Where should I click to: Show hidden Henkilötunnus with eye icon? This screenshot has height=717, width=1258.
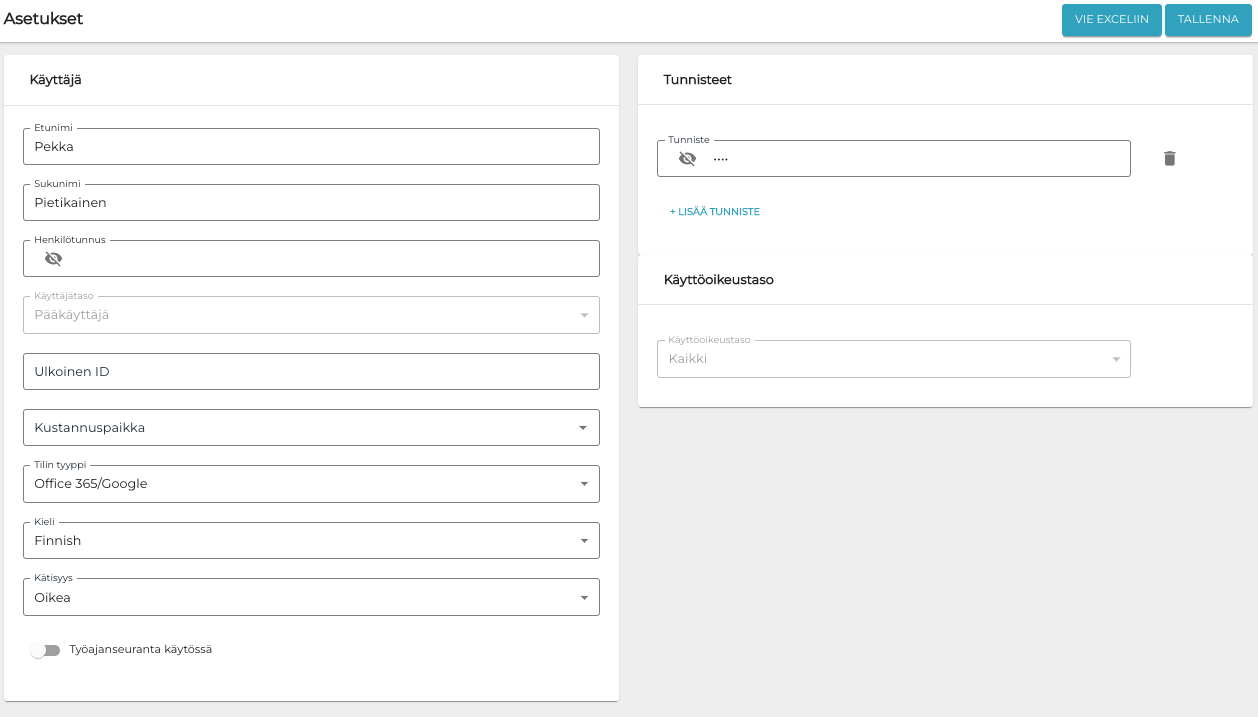(53, 258)
